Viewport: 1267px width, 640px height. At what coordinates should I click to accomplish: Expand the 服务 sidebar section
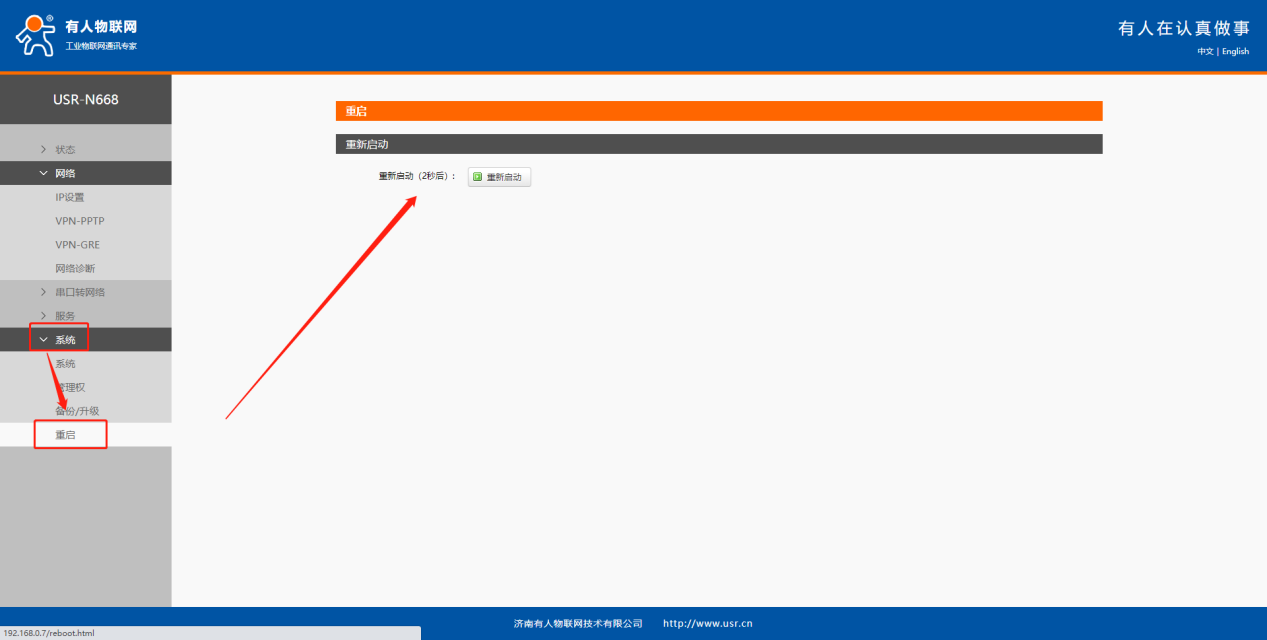(x=65, y=316)
